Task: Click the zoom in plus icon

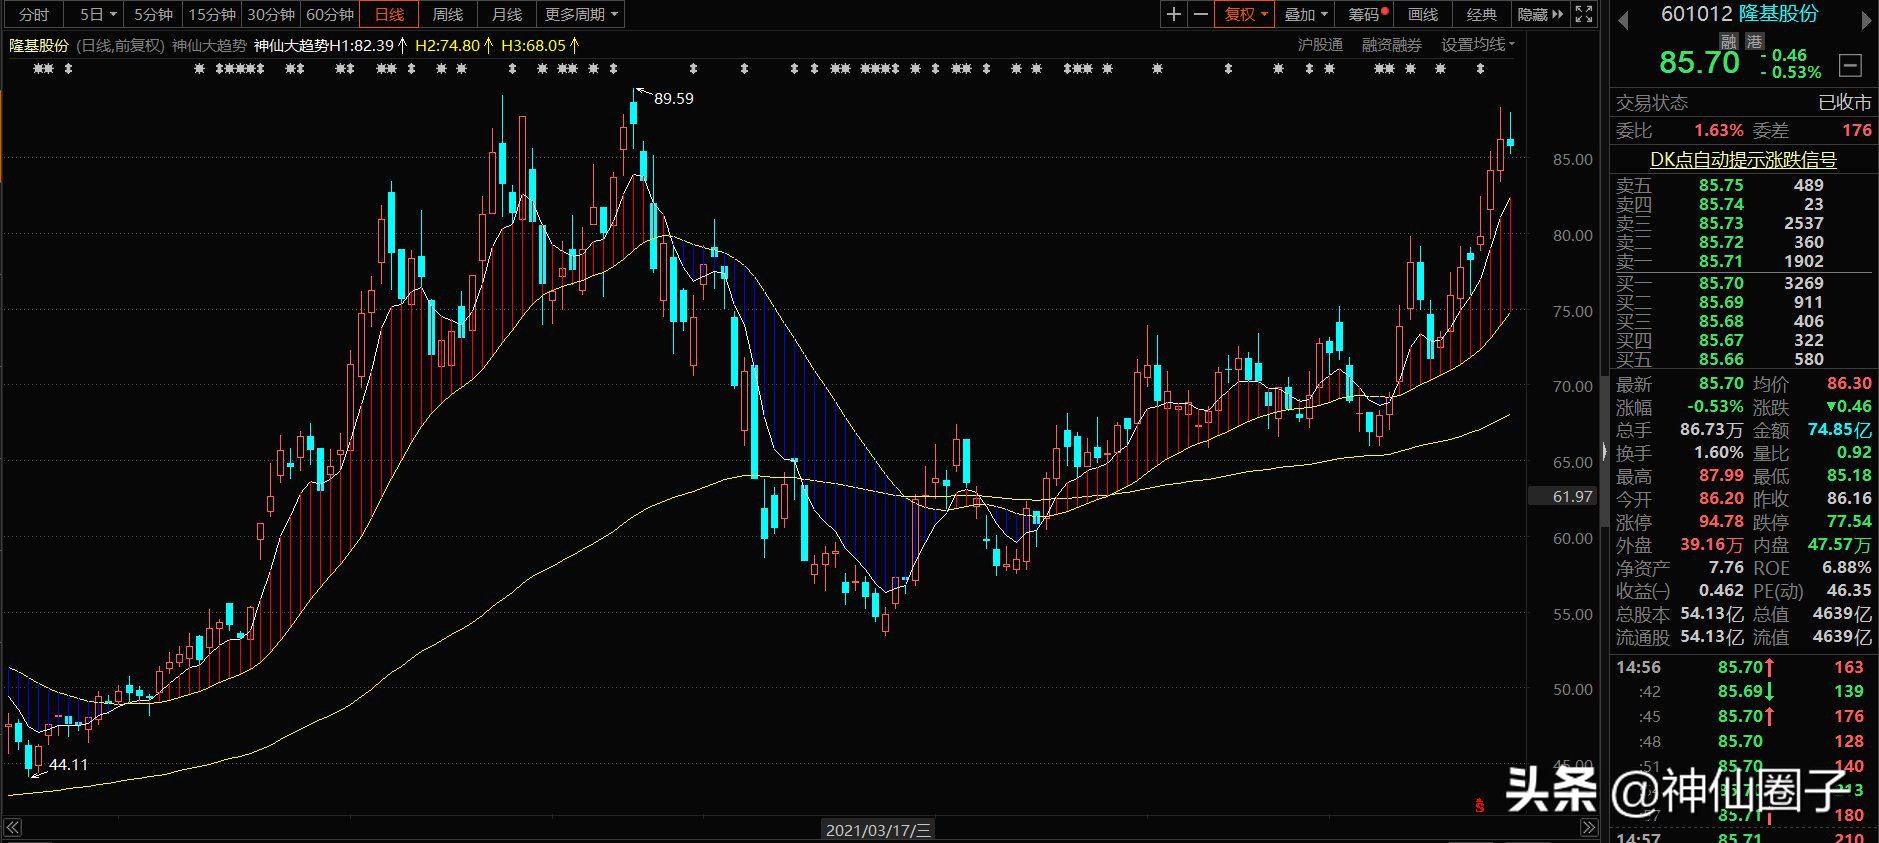Action: coord(1174,14)
